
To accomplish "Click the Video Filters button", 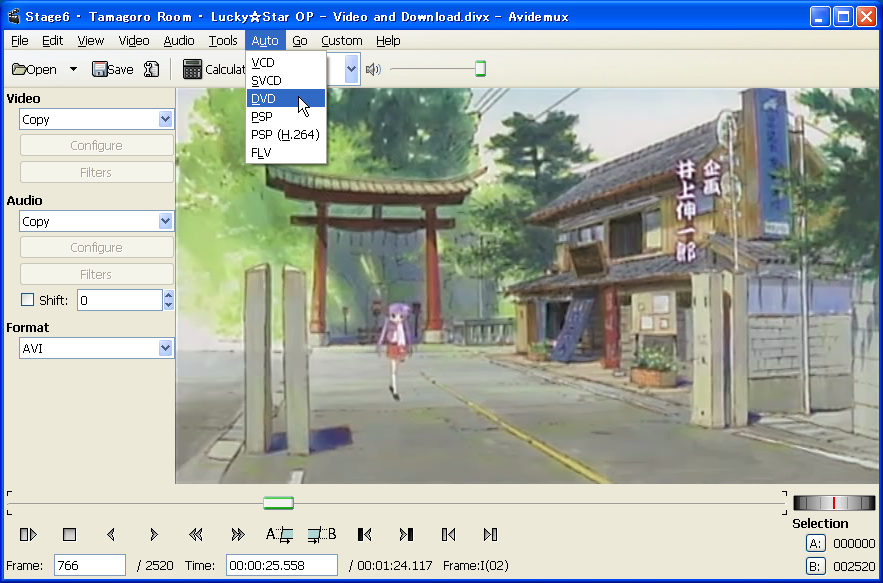I will (96, 172).
